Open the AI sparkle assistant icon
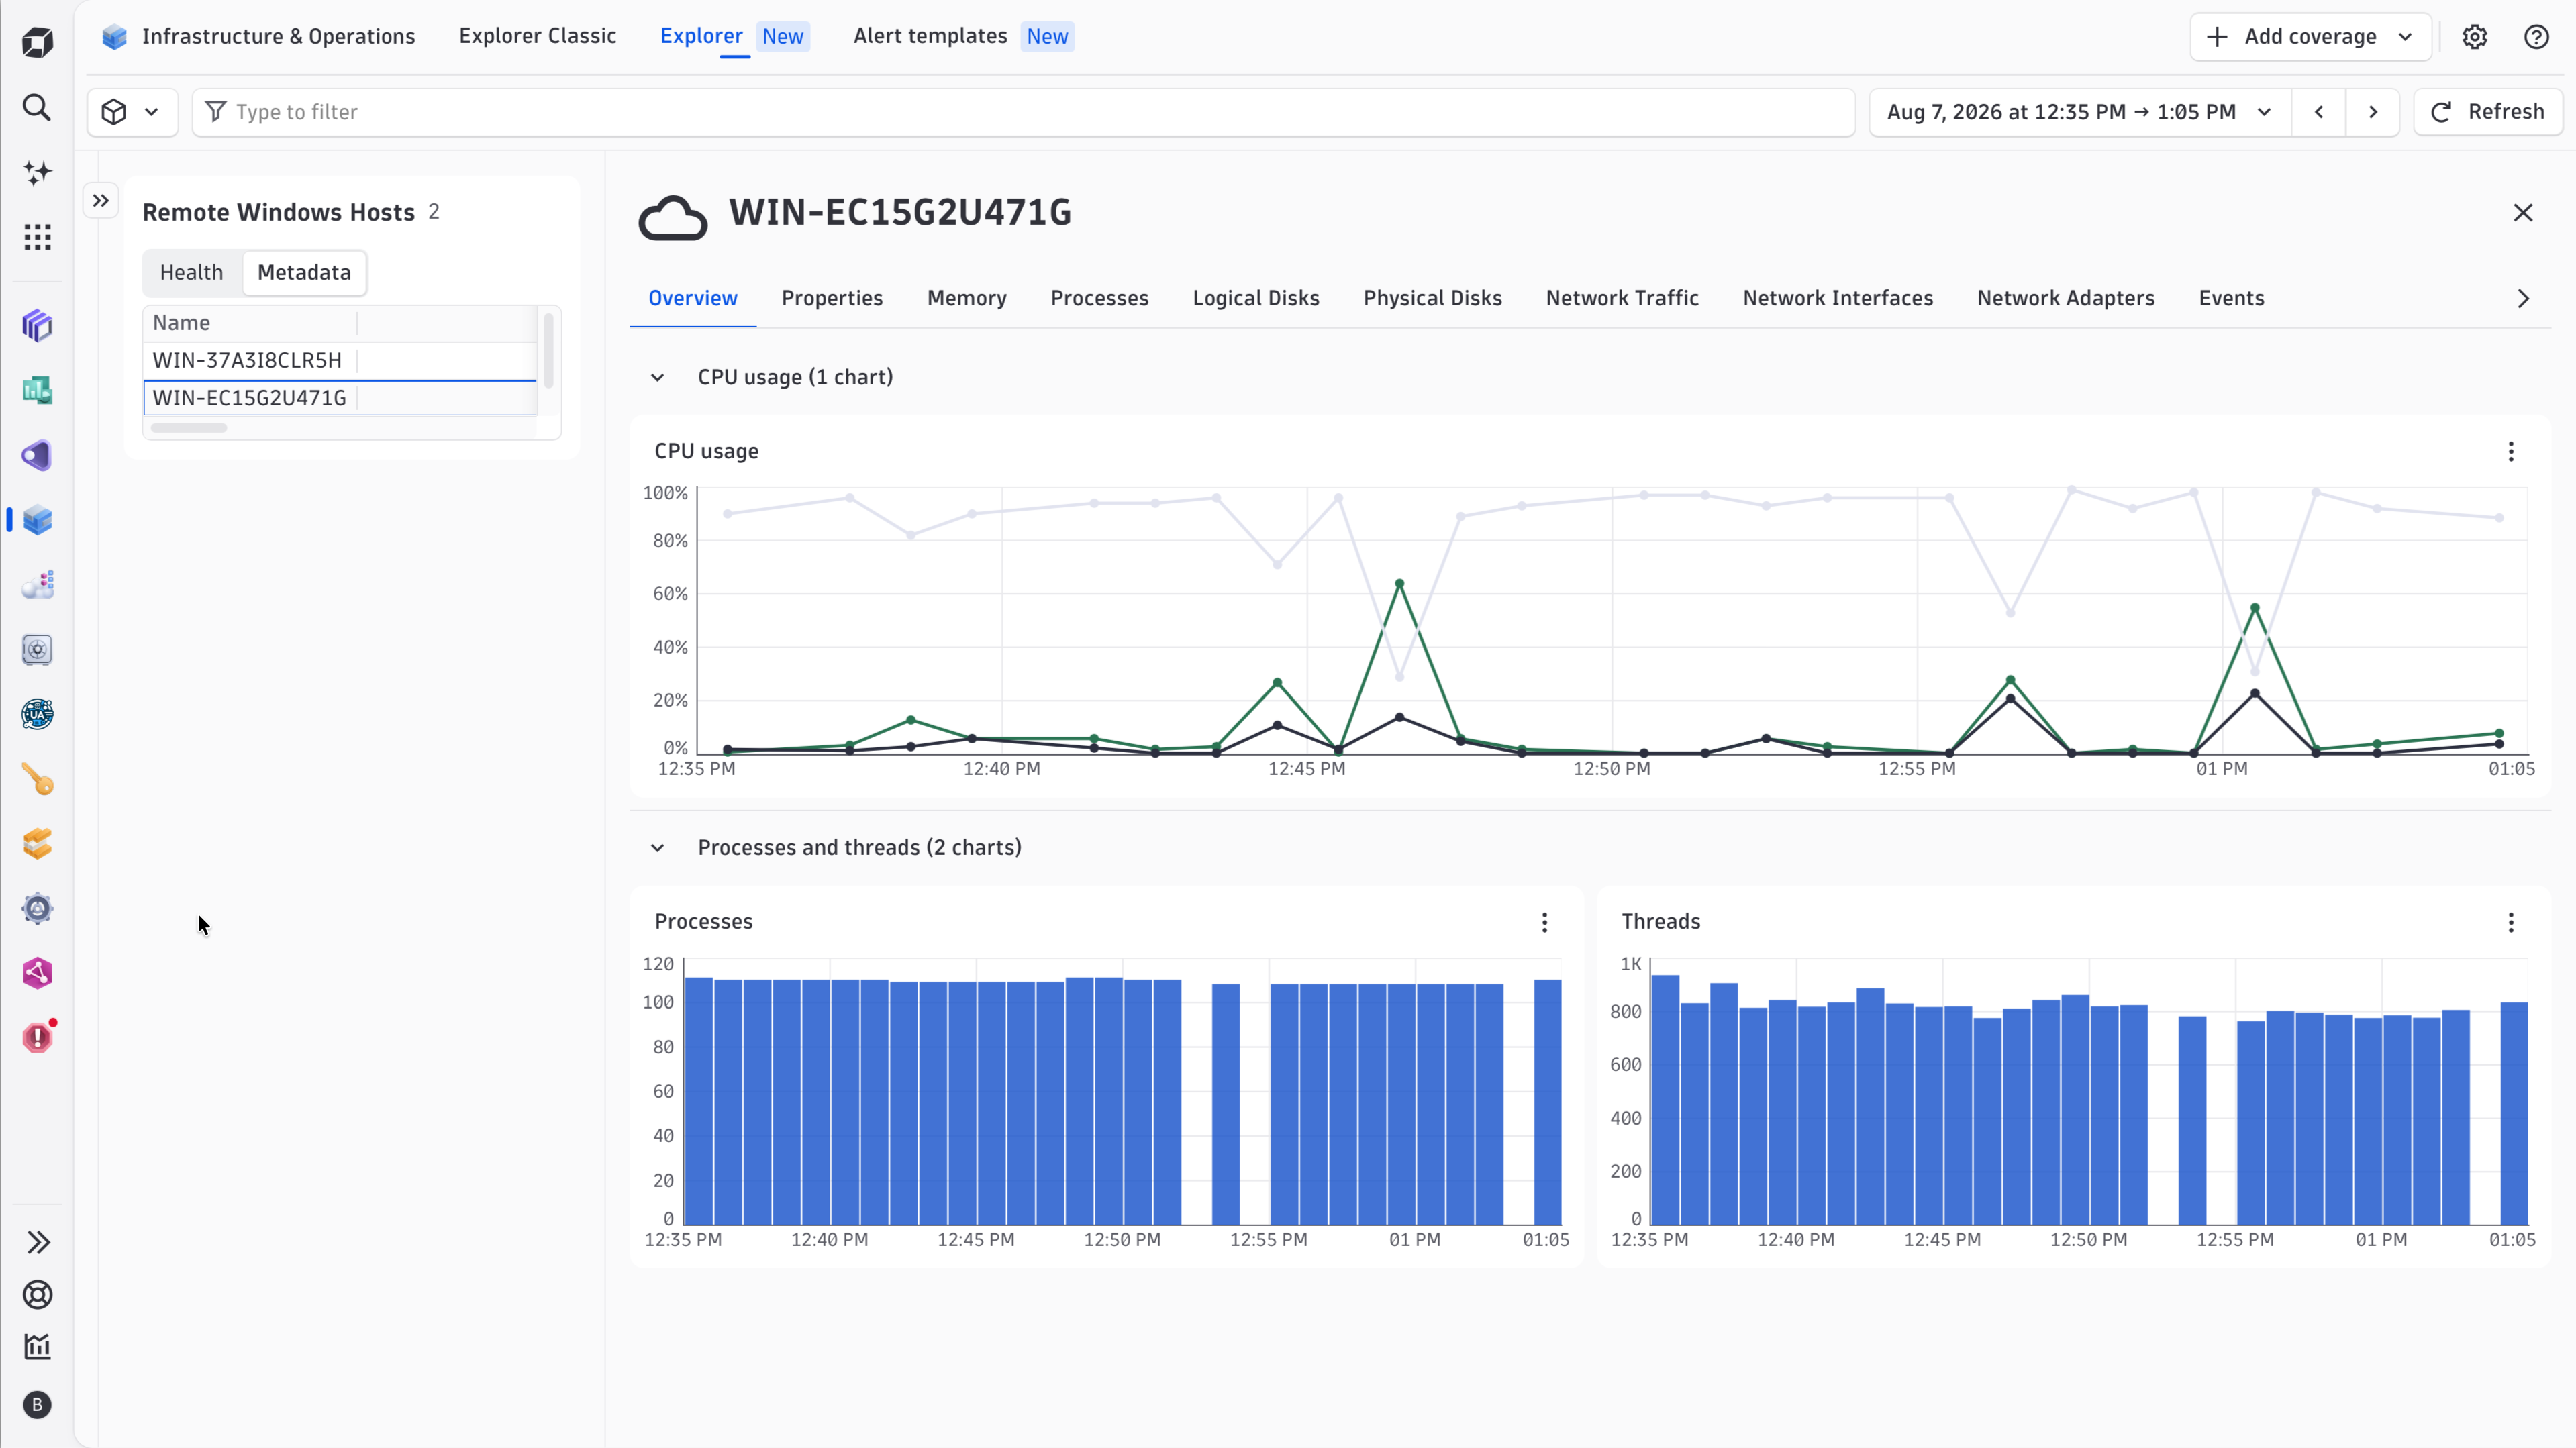 (x=37, y=172)
